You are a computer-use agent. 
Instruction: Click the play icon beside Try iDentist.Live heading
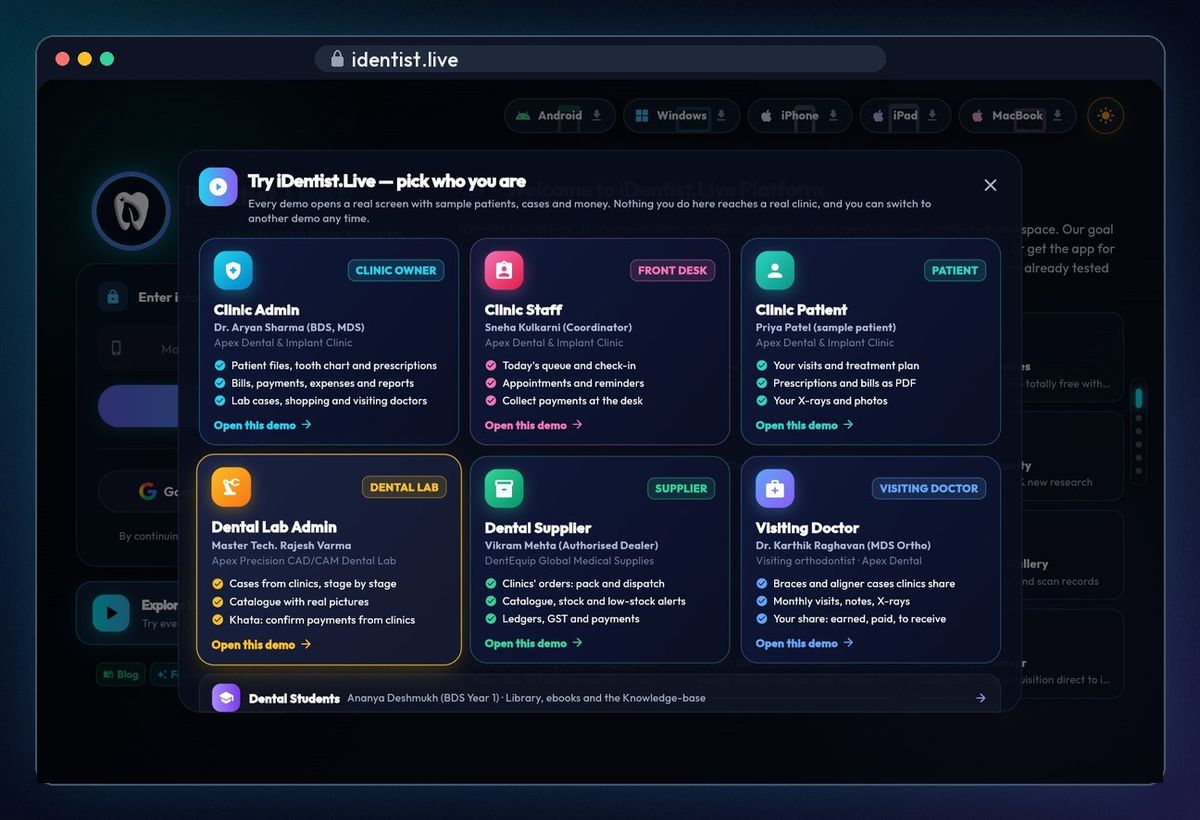click(218, 187)
